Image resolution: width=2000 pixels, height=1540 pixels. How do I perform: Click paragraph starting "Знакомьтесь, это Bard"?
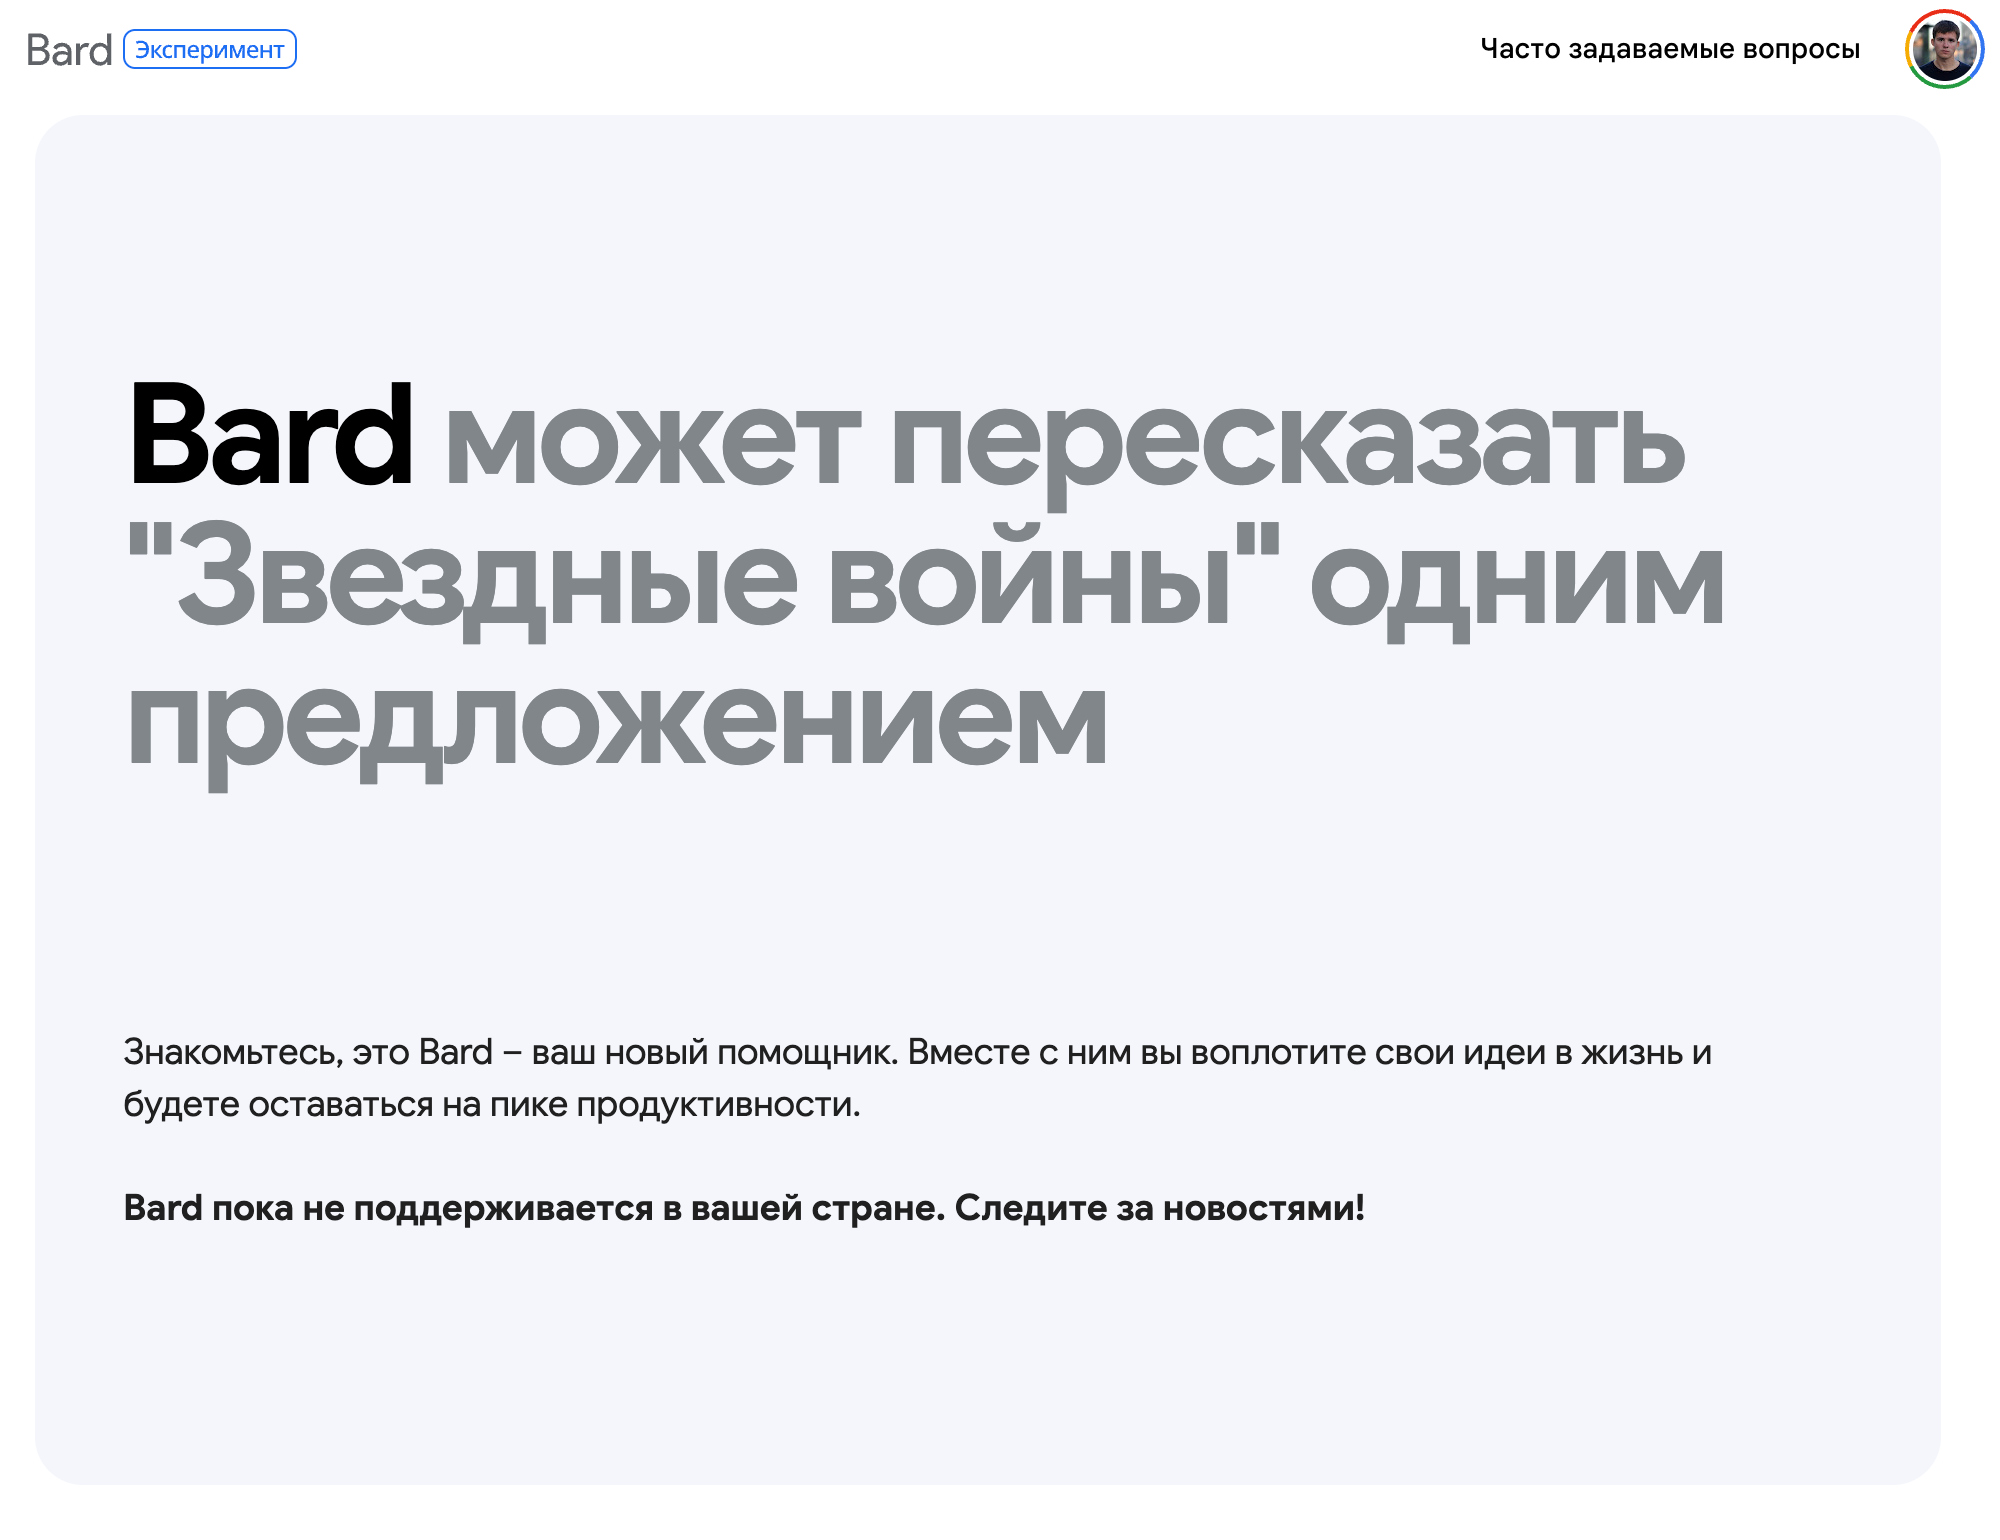tap(918, 1078)
